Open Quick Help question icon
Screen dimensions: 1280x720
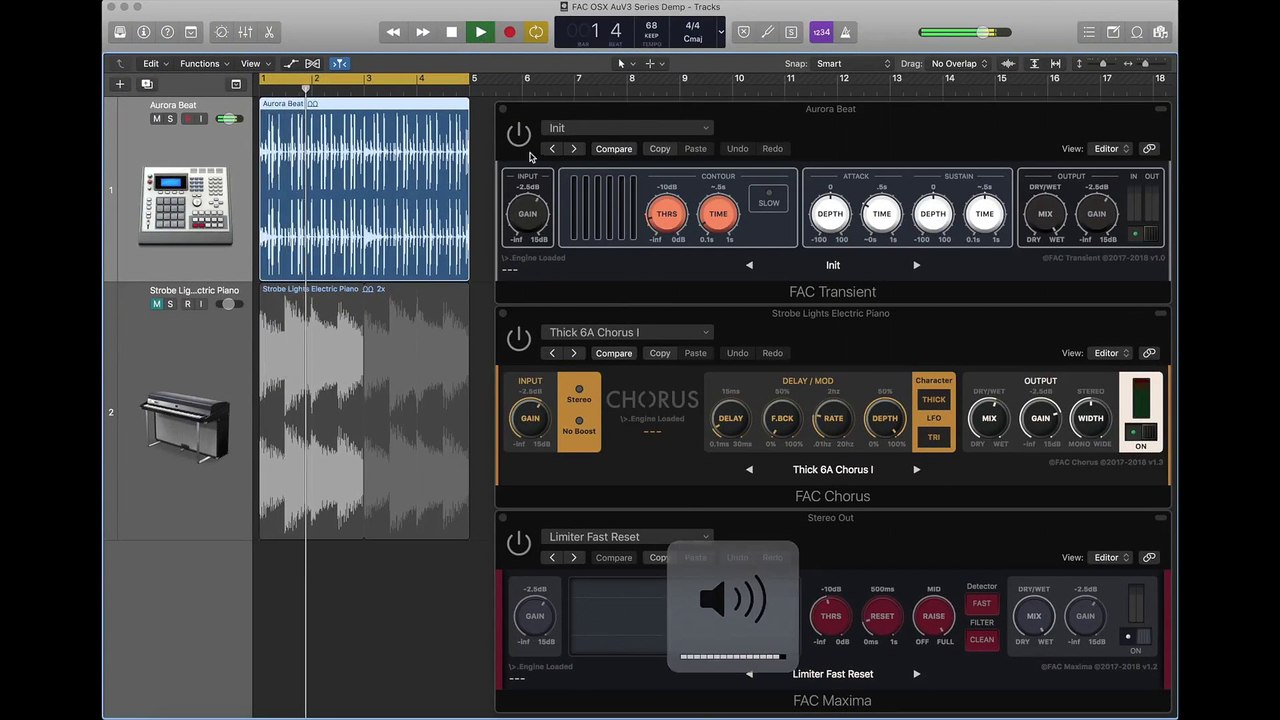pyautogui.click(x=167, y=32)
